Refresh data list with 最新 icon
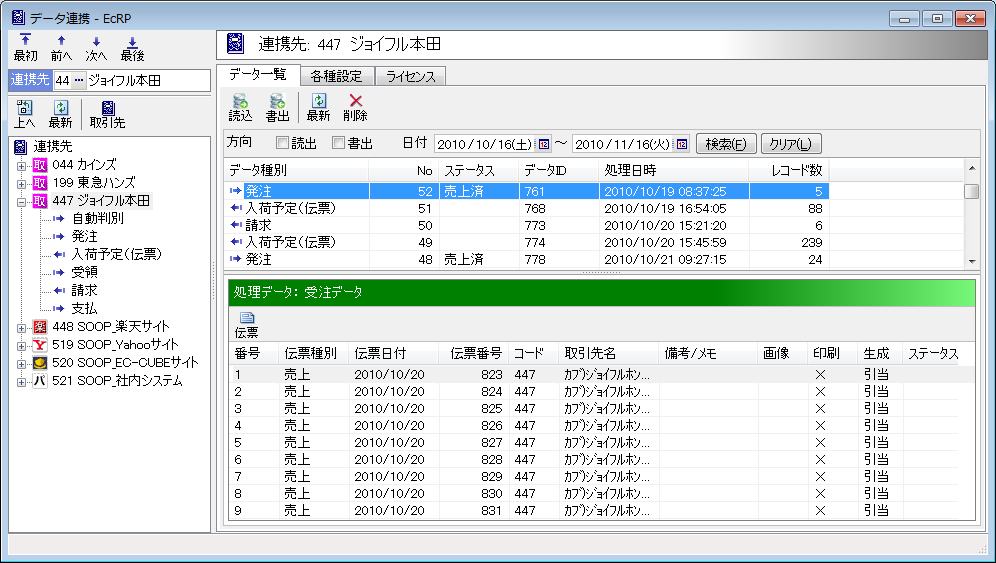This screenshot has width=996, height=563. coord(318,107)
